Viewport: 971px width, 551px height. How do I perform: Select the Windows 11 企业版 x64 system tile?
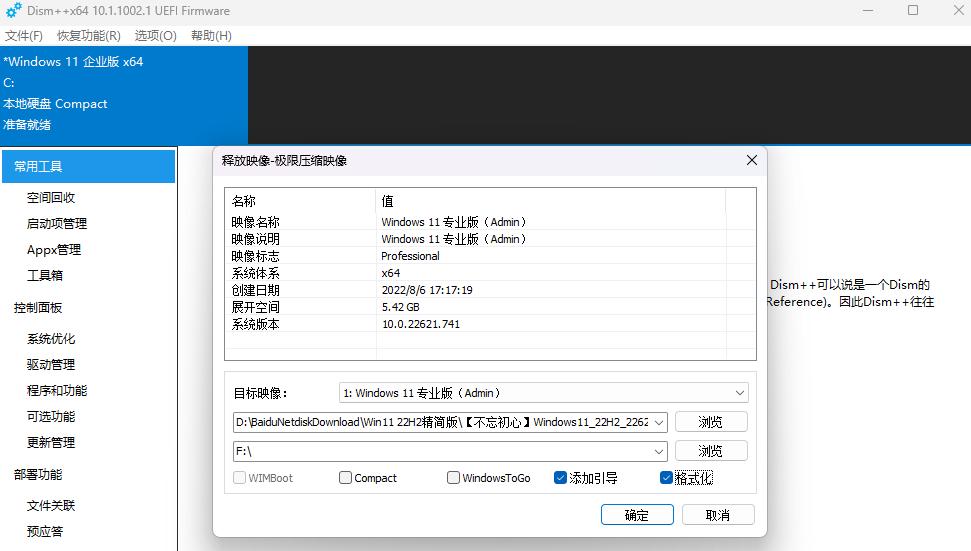pos(124,95)
